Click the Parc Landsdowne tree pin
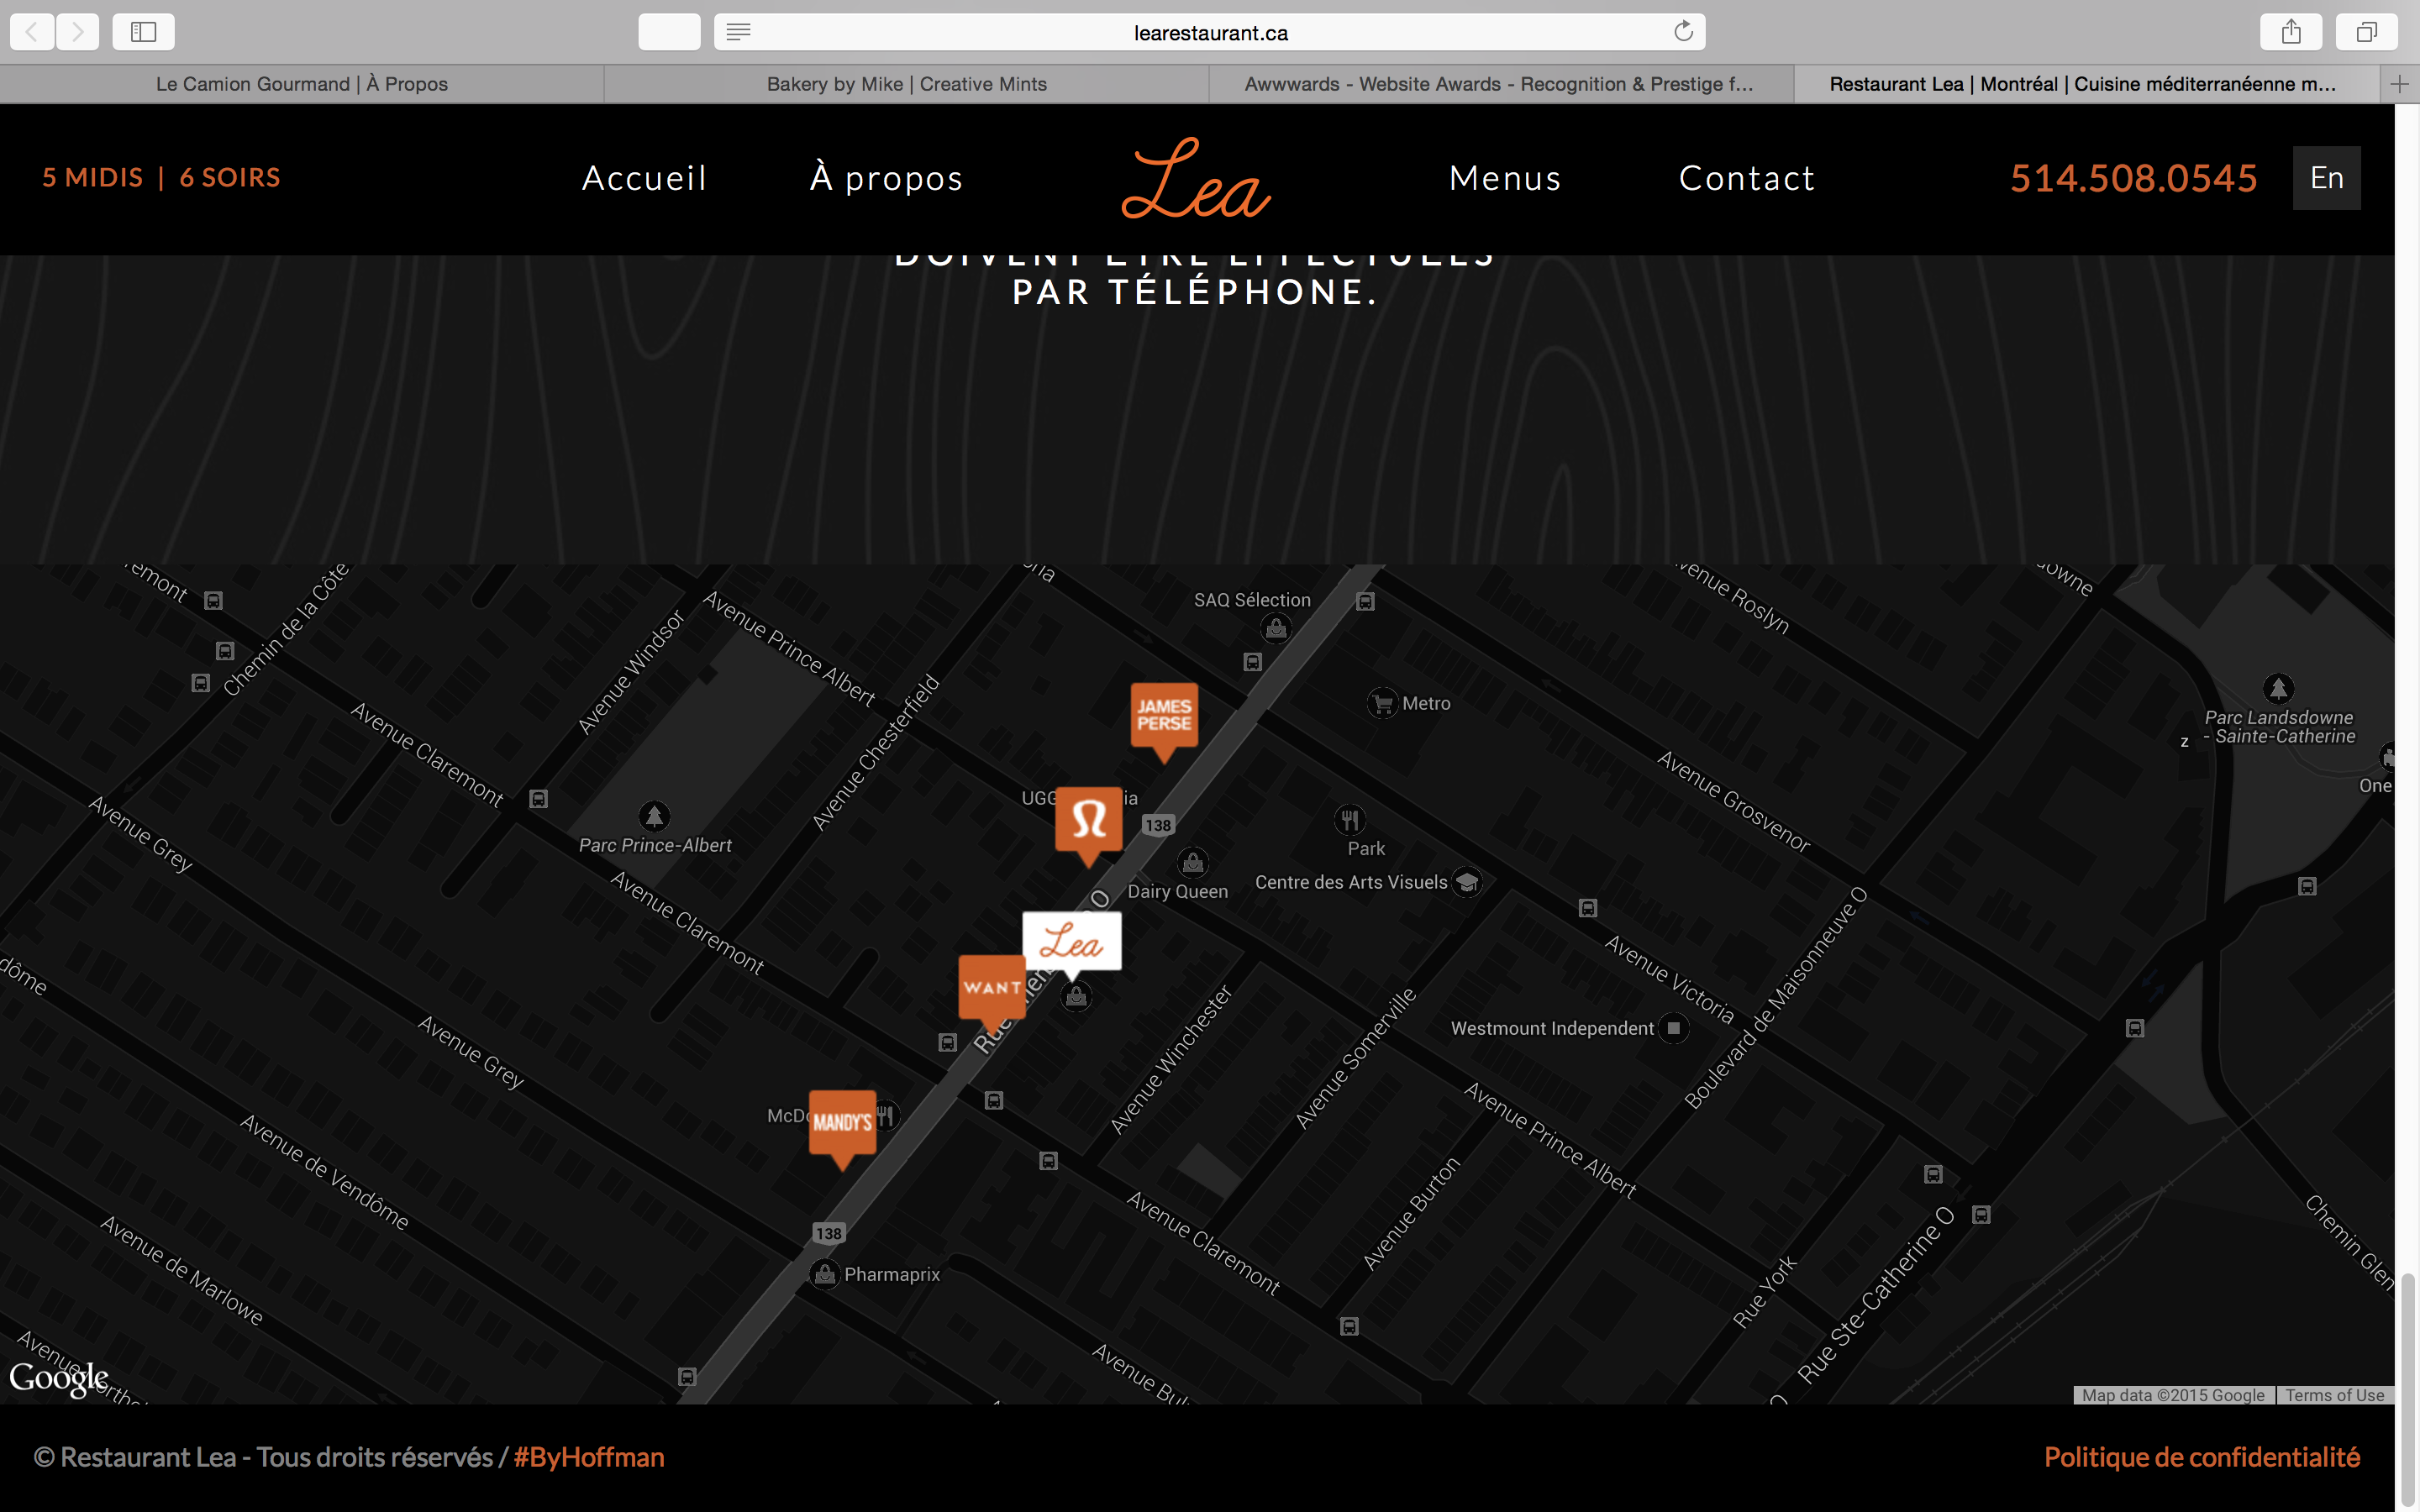This screenshot has width=2420, height=1512. click(2278, 688)
